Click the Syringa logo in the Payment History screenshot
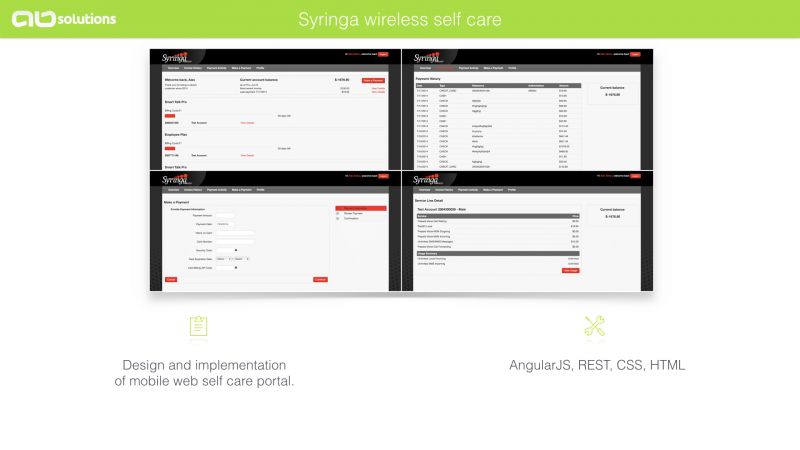Image resolution: width=800 pixels, height=450 pixels. [428, 57]
